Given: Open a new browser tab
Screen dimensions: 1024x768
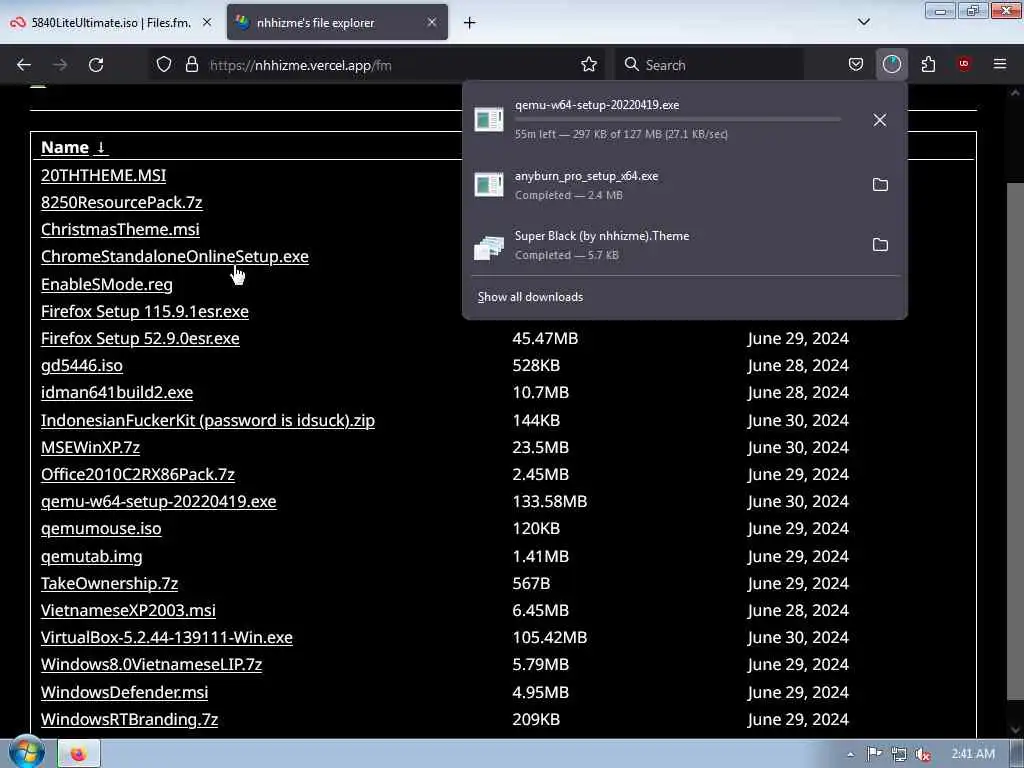Looking at the screenshot, I should pos(470,23).
